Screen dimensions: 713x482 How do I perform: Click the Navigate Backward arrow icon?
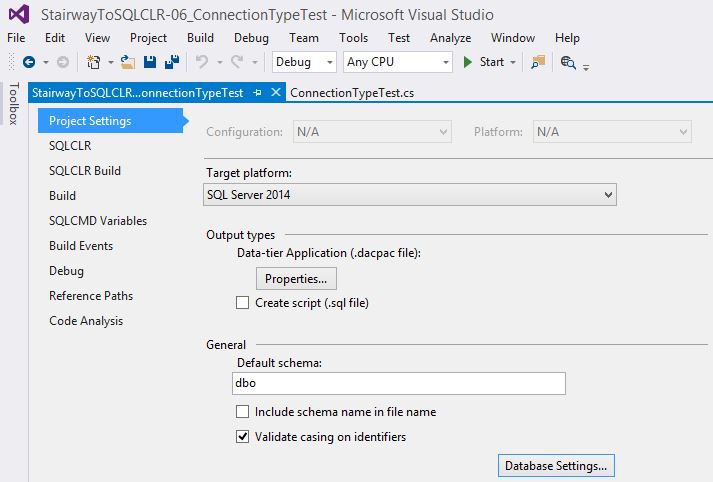28,62
